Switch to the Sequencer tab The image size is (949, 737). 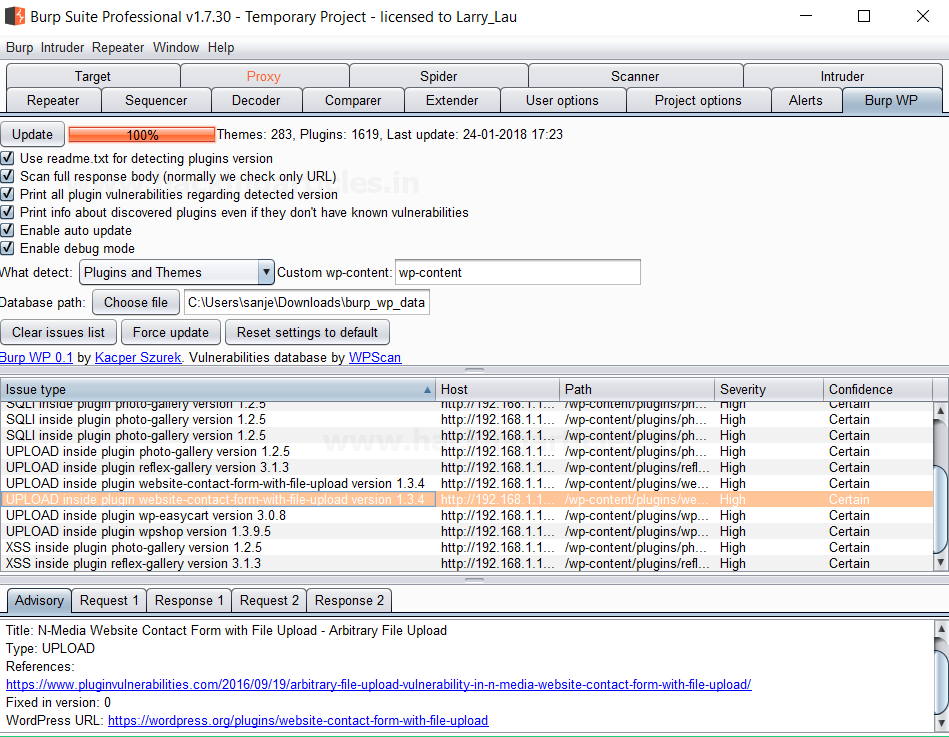tap(156, 100)
